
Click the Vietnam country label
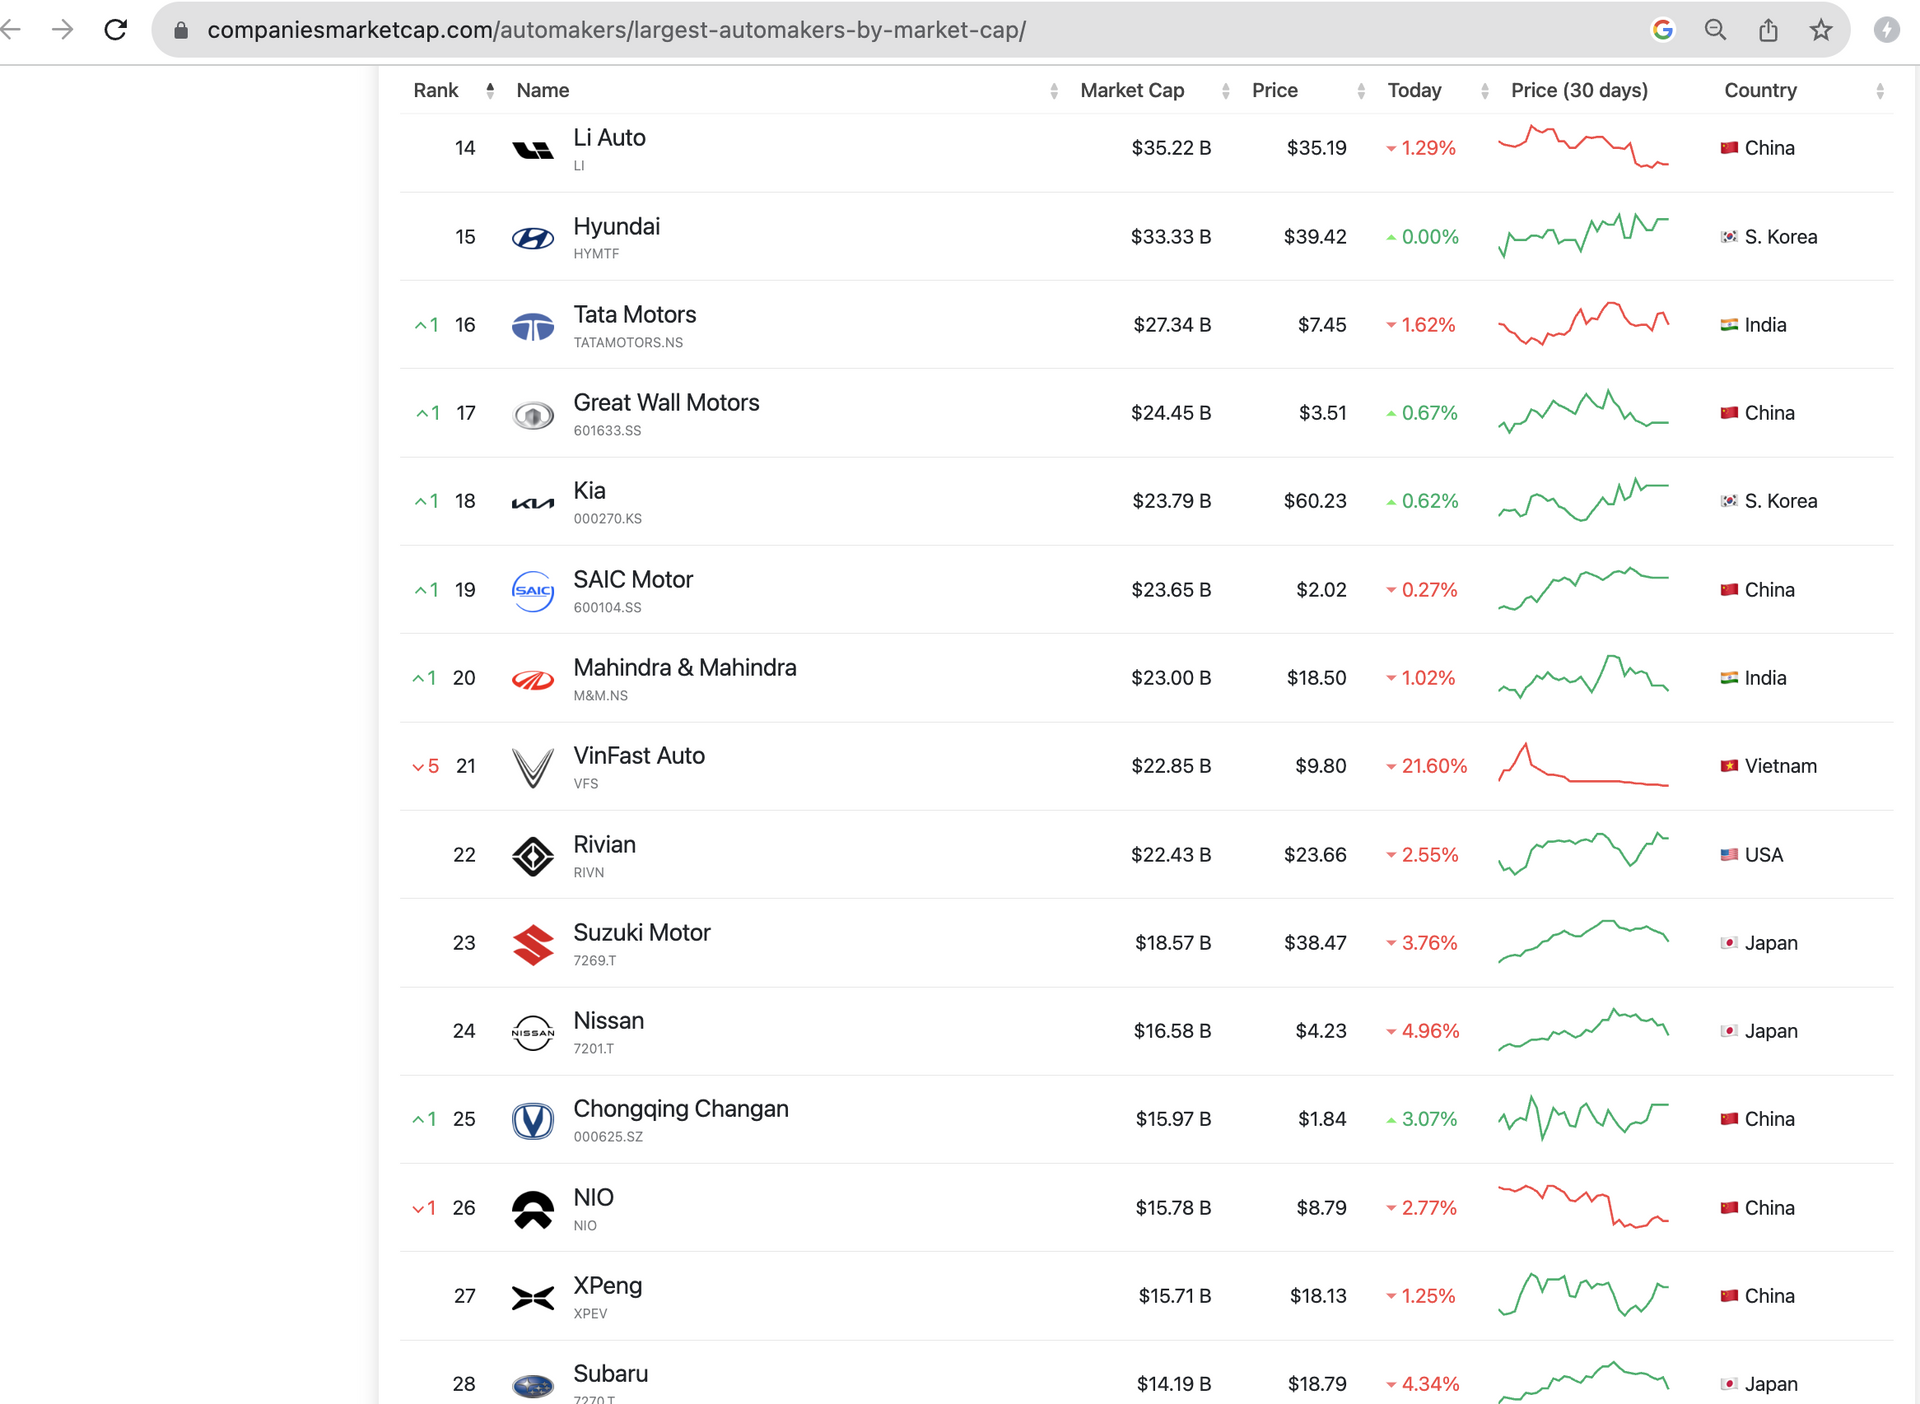point(1781,766)
